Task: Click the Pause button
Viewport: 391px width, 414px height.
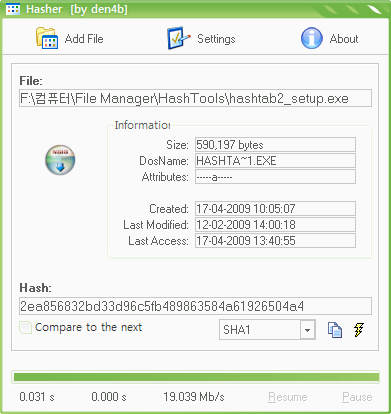Action: tap(357, 397)
